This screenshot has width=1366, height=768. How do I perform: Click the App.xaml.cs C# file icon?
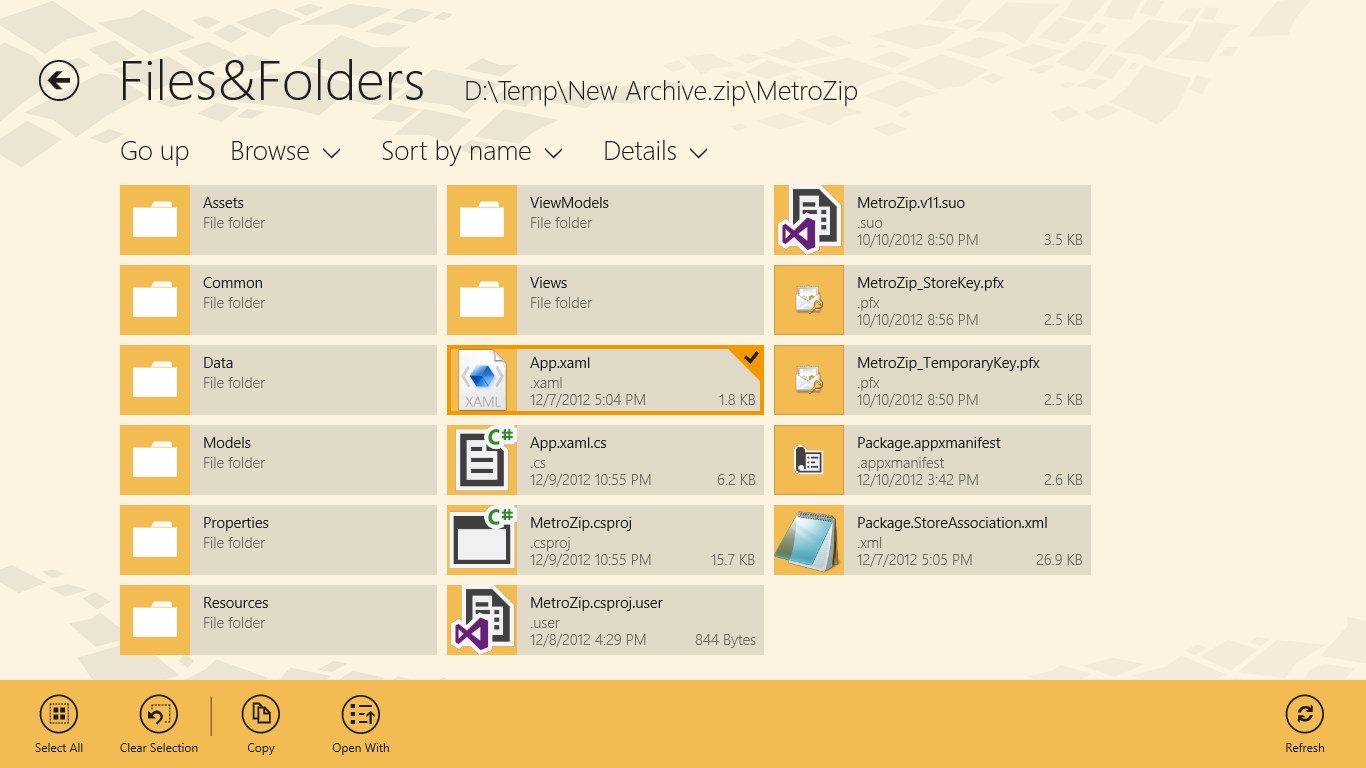(482, 460)
